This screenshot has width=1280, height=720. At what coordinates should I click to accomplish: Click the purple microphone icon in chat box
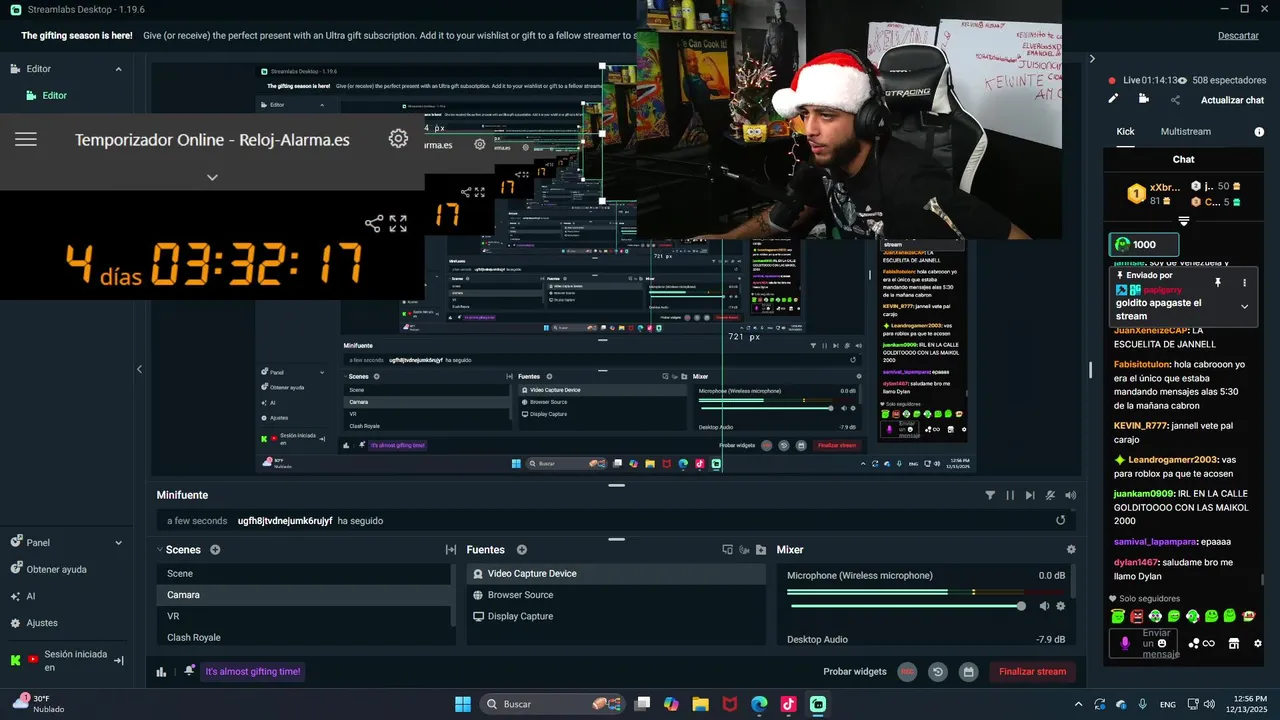[x=1125, y=643]
